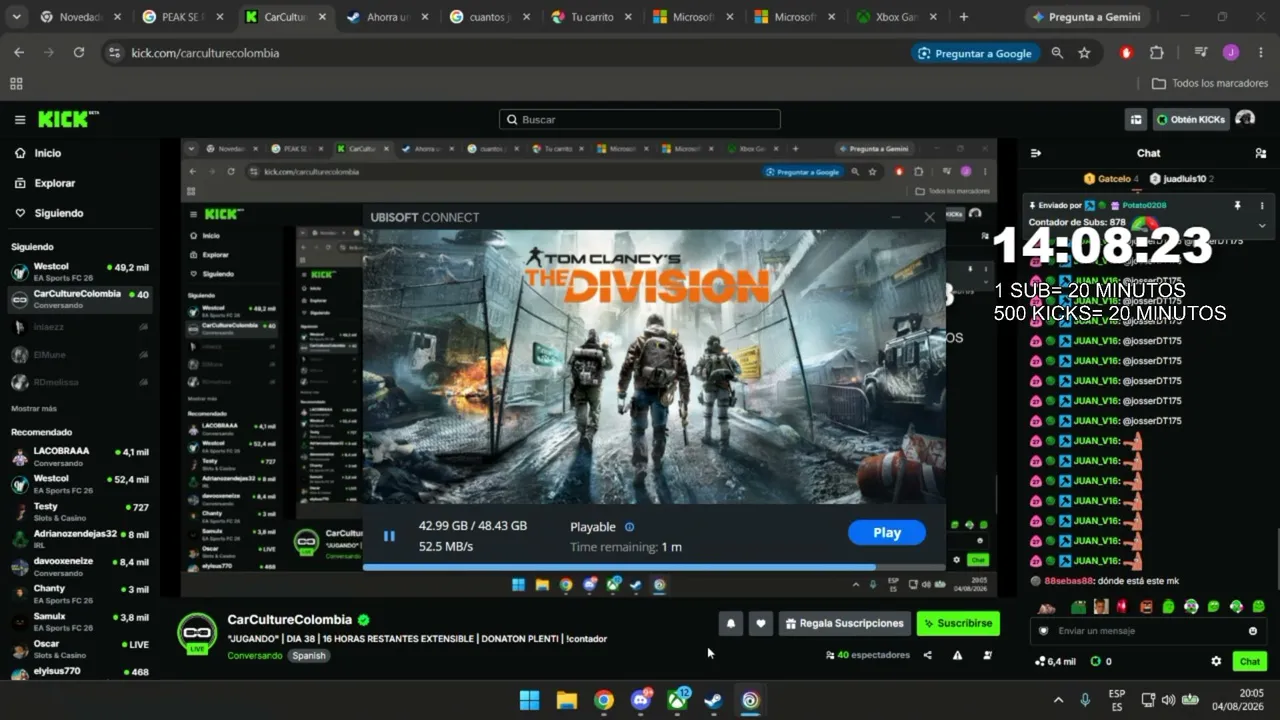1280x720 pixels.
Task: Click the Enviar un mensaje chat input
Action: click(x=1149, y=631)
